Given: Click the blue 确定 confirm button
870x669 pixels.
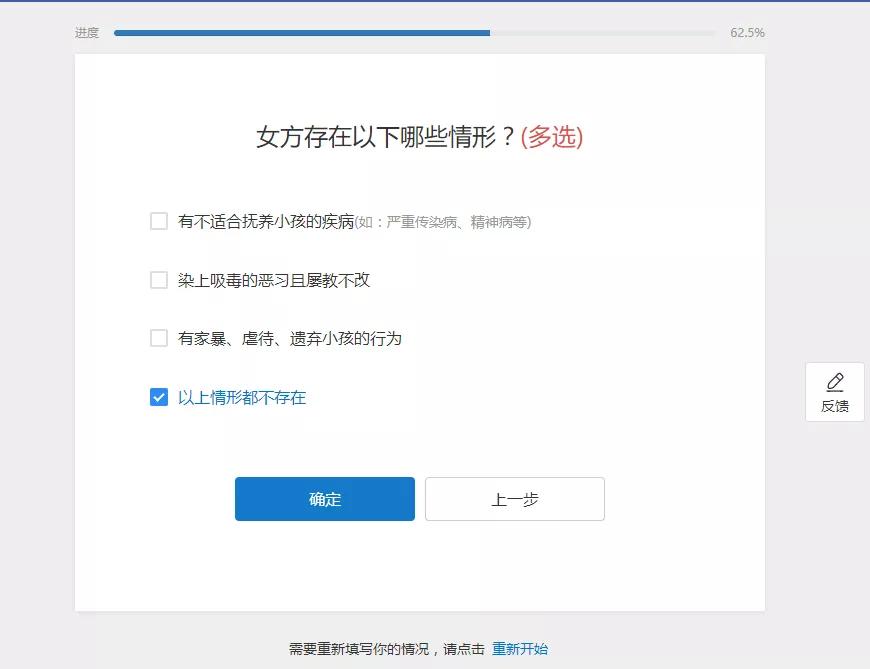Looking at the screenshot, I should click(x=324, y=498).
